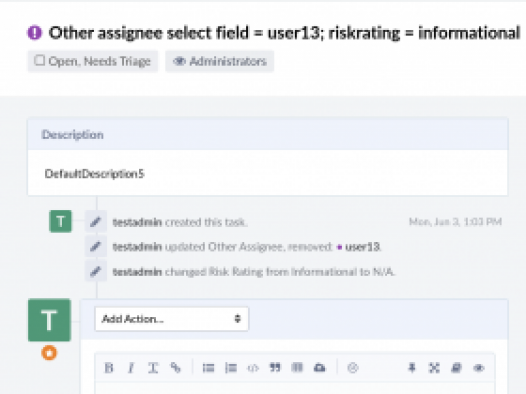
Task: Open the emoji/meme picker icon
Action: tap(353, 368)
